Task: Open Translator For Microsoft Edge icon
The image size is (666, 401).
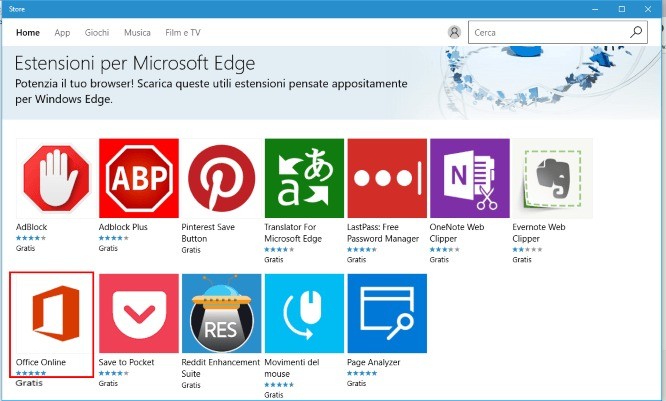Action: [x=304, y=178]
